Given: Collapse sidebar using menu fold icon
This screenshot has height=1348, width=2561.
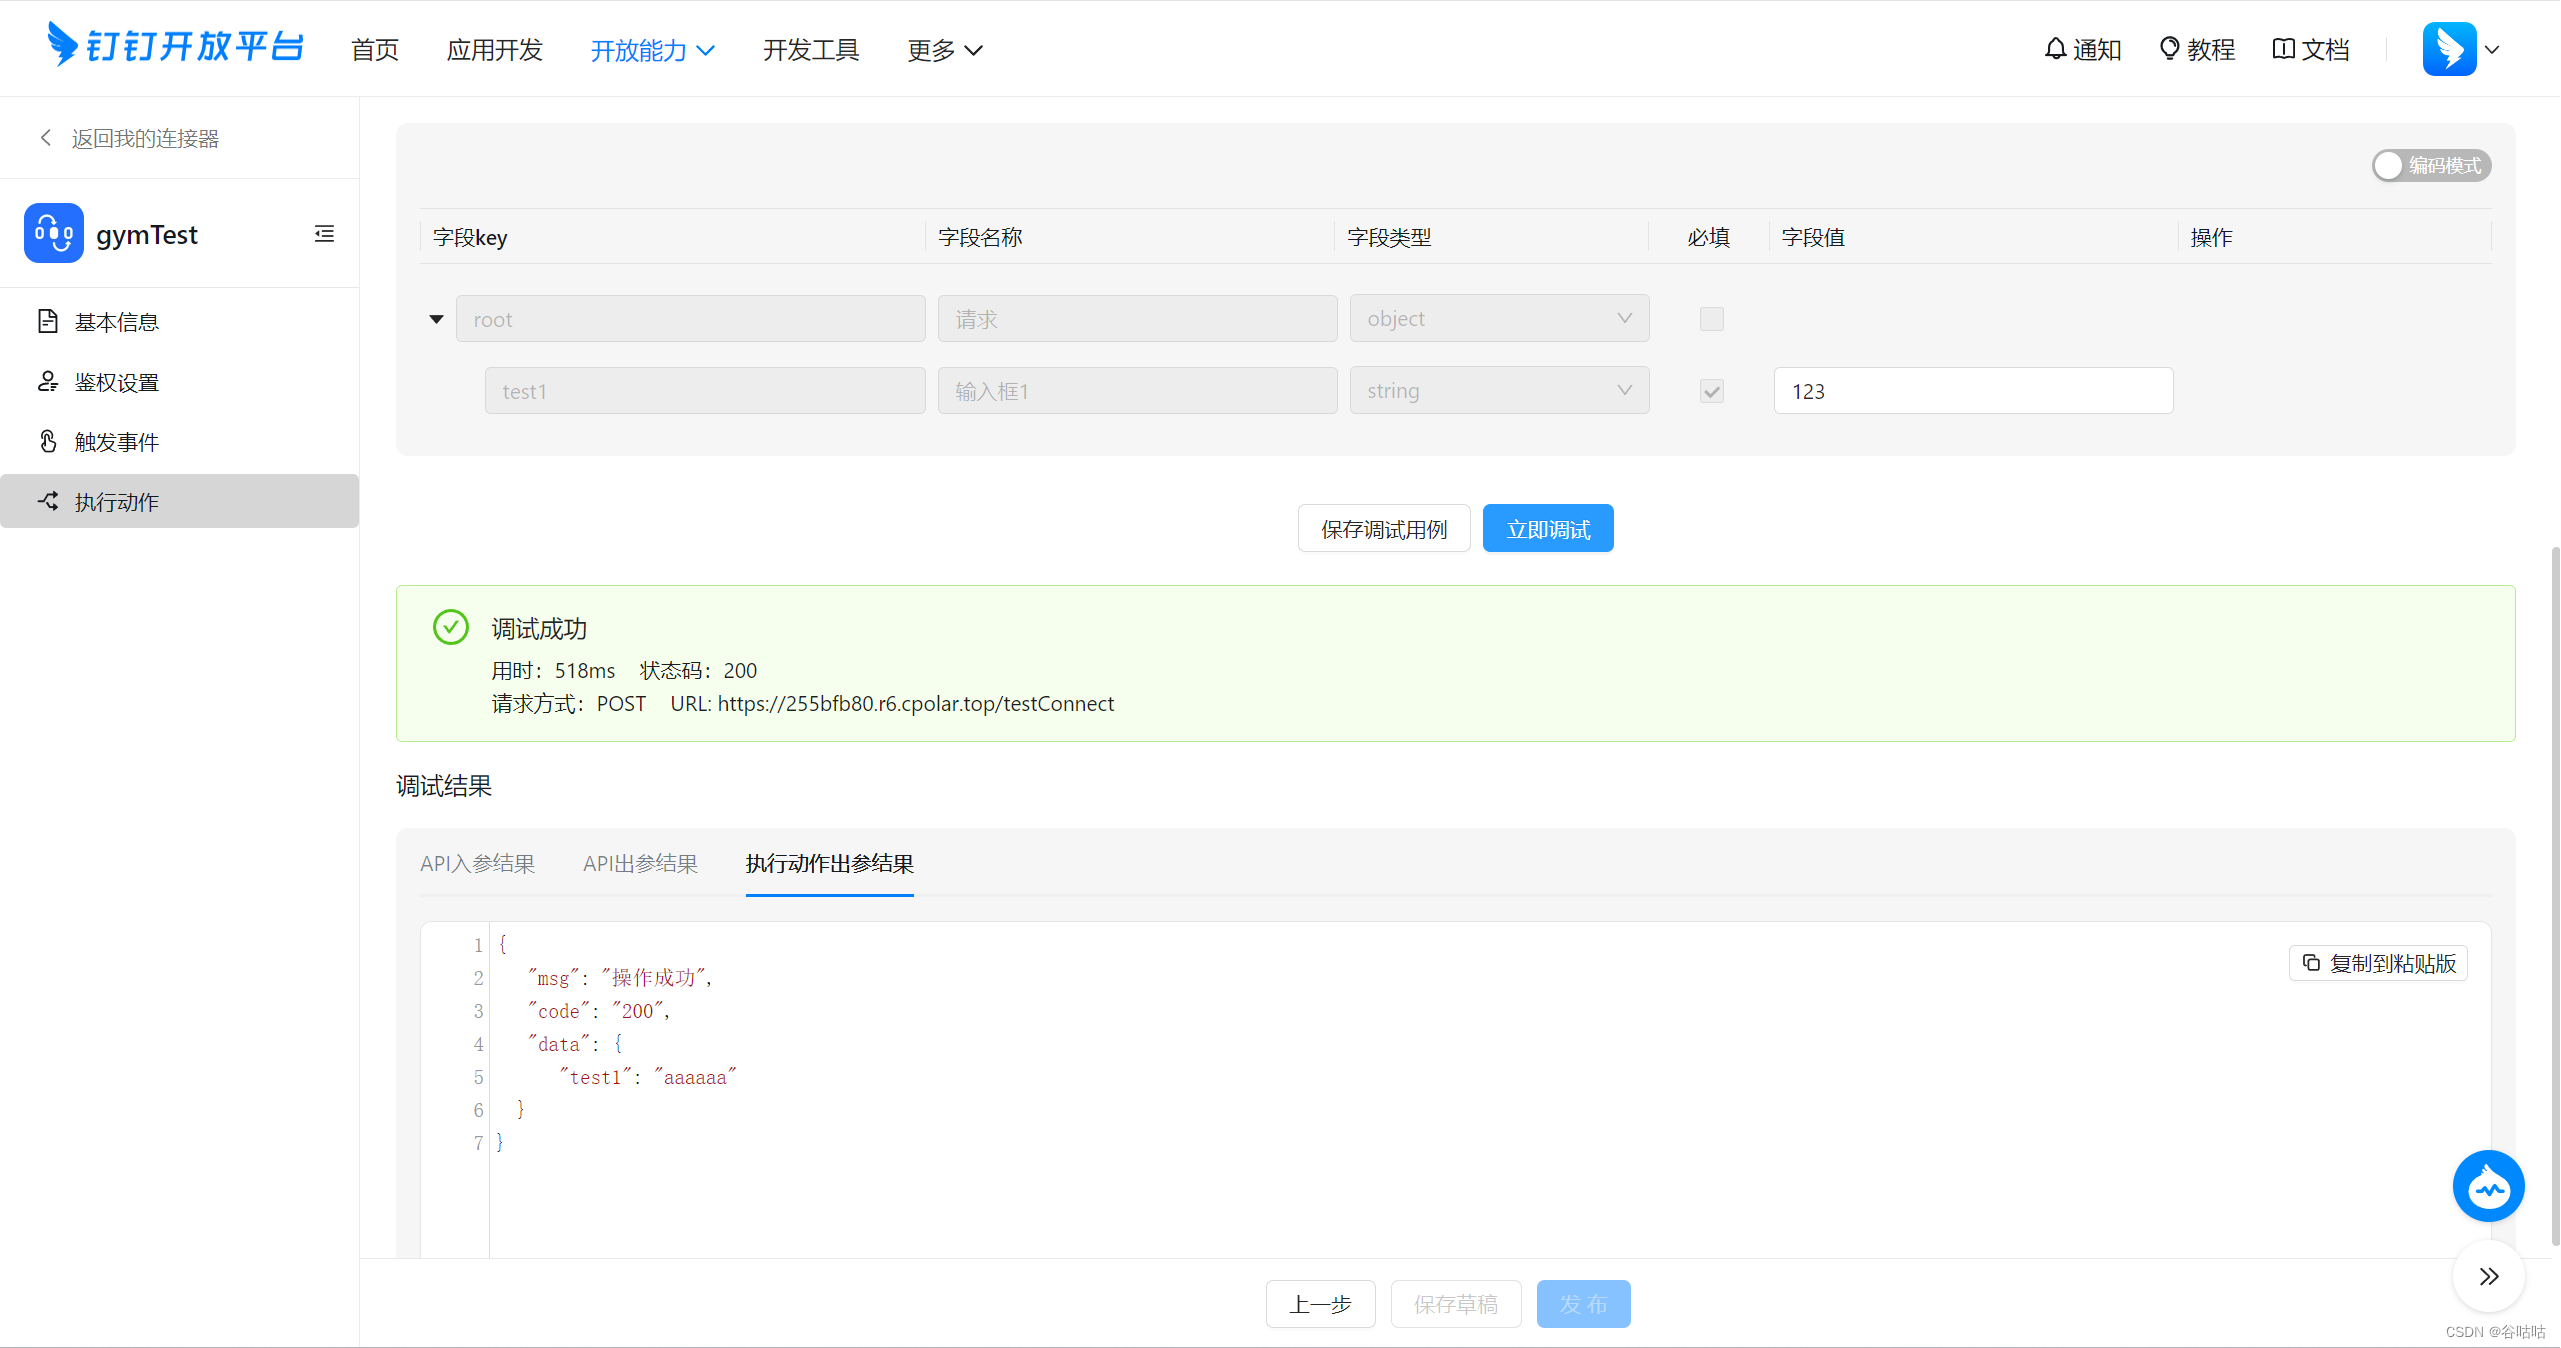Looking at the screenshot, I should point(324,234).
